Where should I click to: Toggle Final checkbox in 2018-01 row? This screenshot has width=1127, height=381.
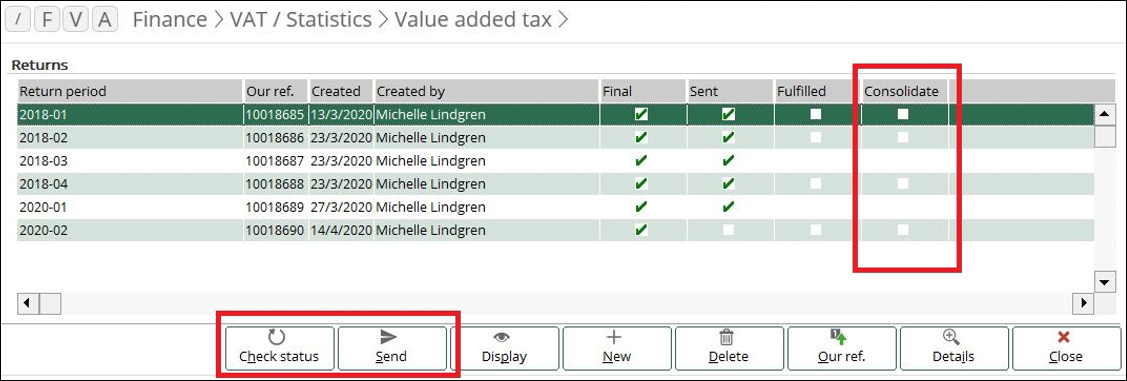coord(642,114)
